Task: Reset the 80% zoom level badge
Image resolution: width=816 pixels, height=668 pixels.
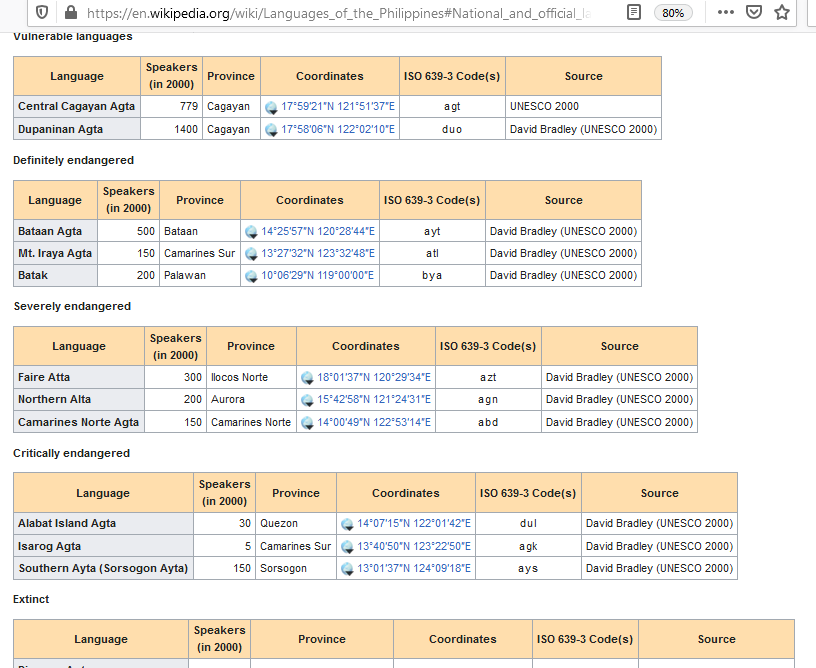Action: coord(673,12)
